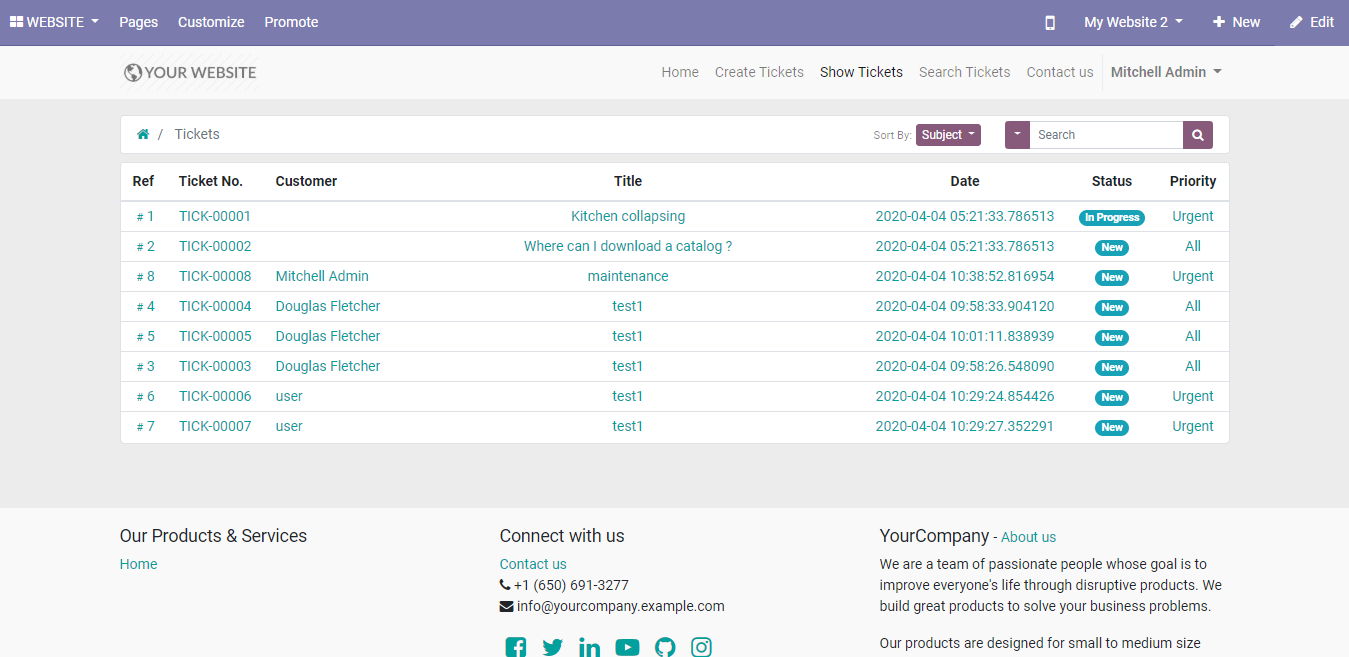Viewport: 1349px width, 657px height.
Task: Open the search filter dropdown arrow
Action: coord(1017,135)
